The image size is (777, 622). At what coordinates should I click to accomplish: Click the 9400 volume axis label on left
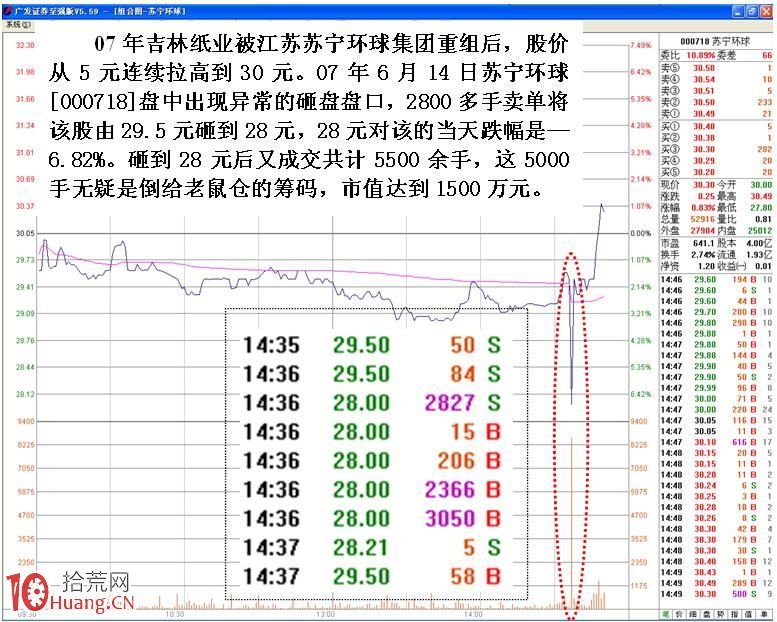coord(27,421)
